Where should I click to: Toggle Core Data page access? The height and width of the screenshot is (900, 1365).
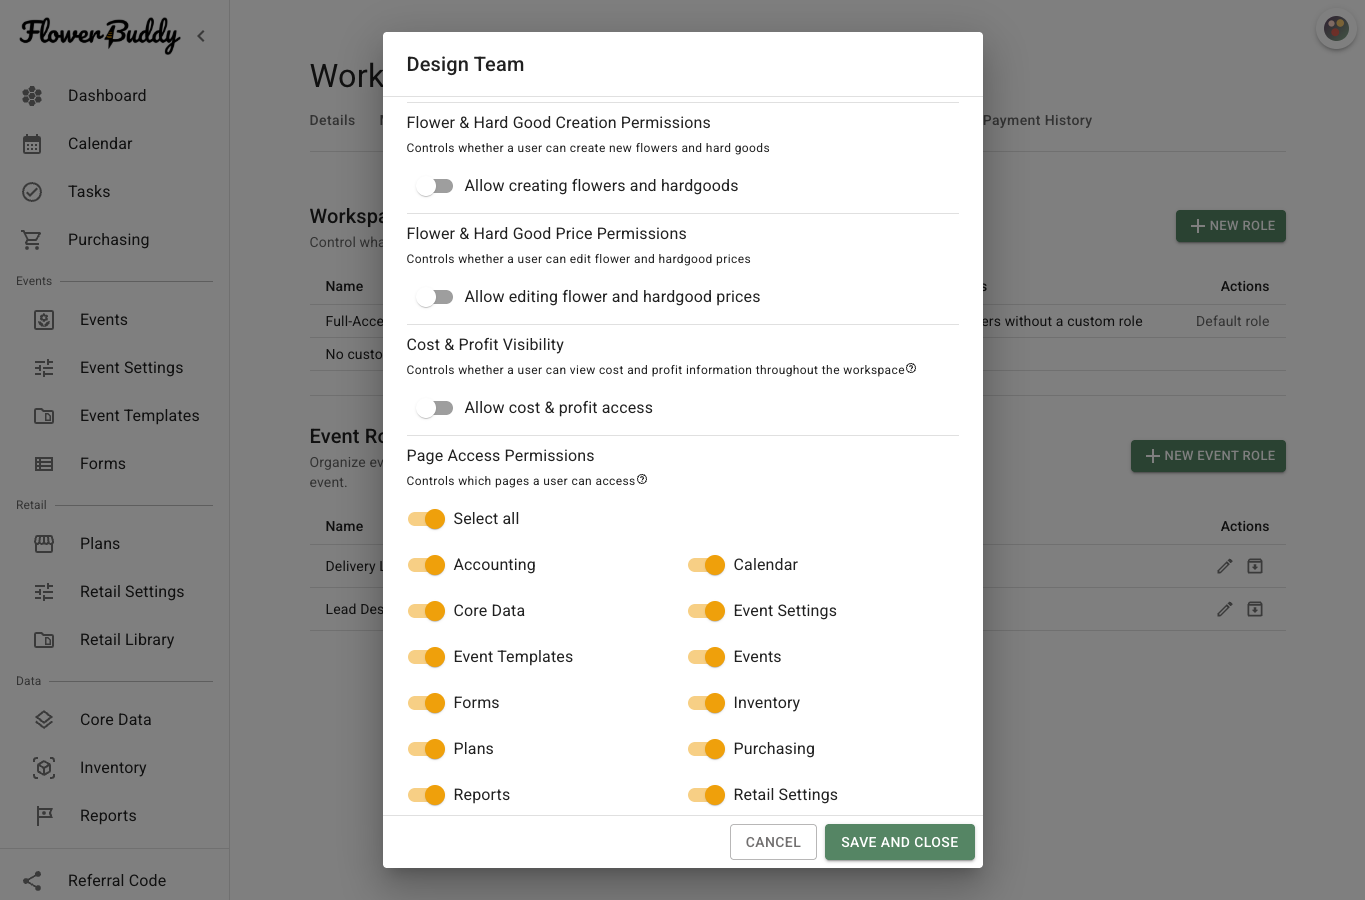[426, 611]
